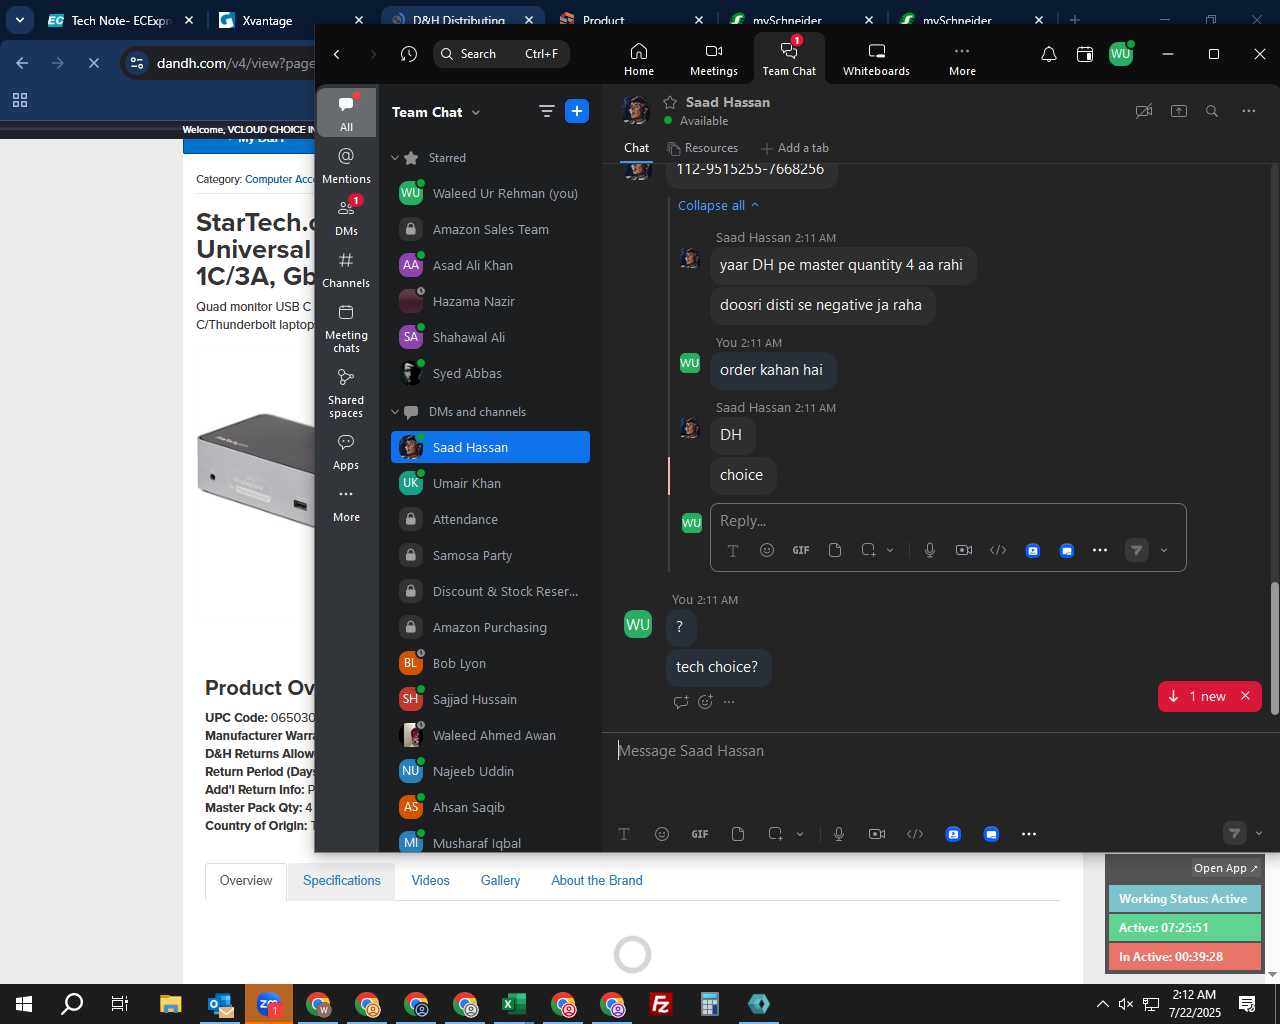Star Saad Hassan as favorite

point(670,102)
